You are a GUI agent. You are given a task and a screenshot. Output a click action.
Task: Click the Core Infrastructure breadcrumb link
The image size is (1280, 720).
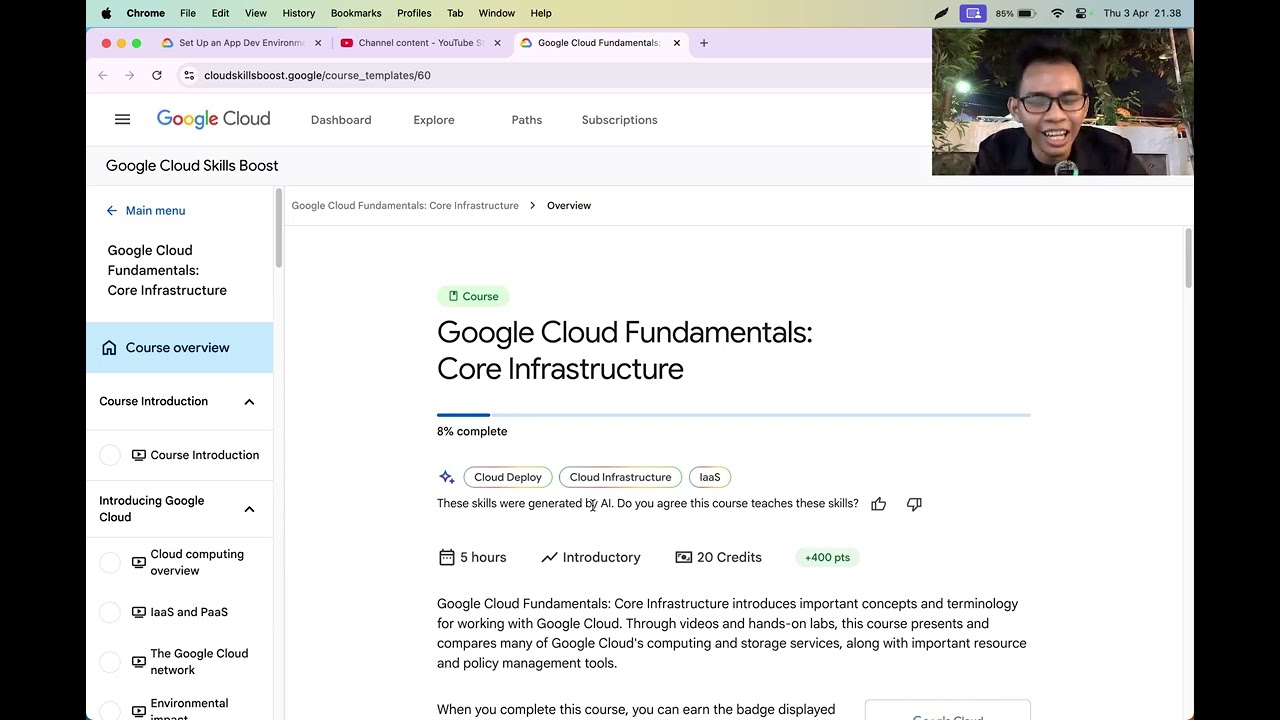click(x=405, y=206)
